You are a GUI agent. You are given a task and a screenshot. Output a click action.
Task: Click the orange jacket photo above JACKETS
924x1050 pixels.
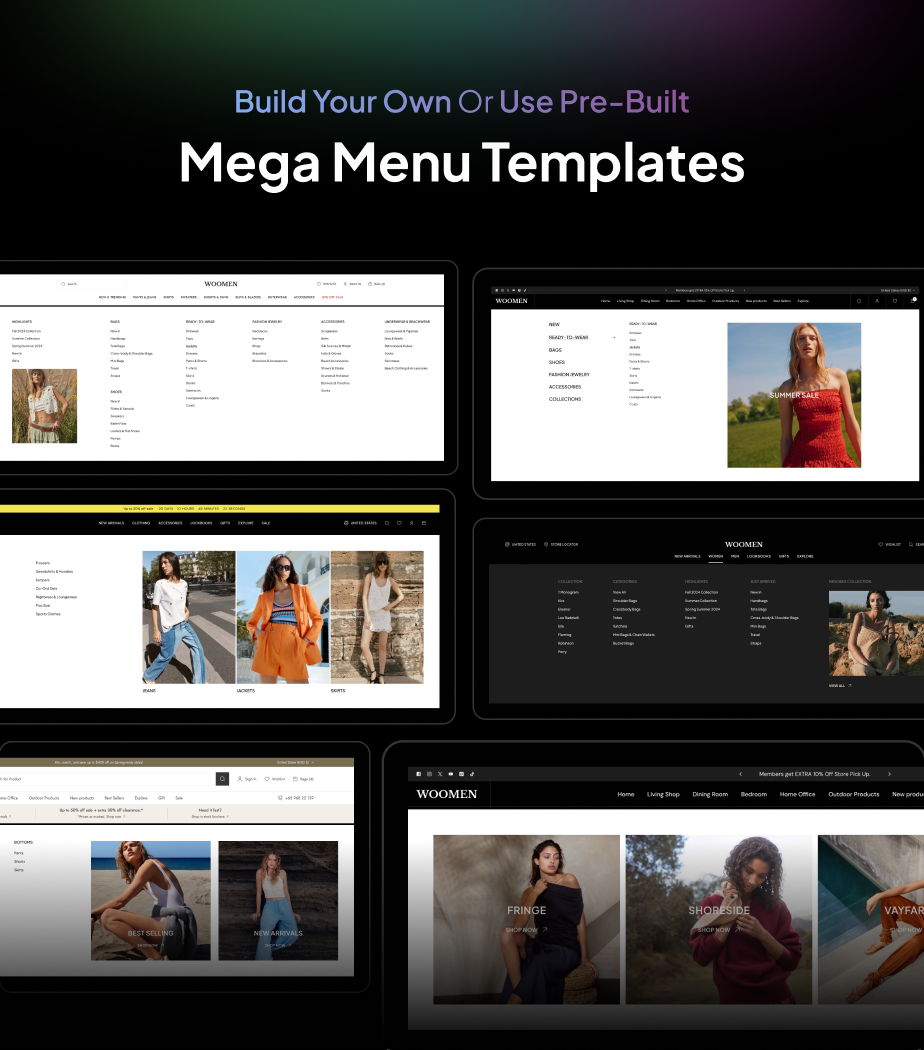pos(283,617)
